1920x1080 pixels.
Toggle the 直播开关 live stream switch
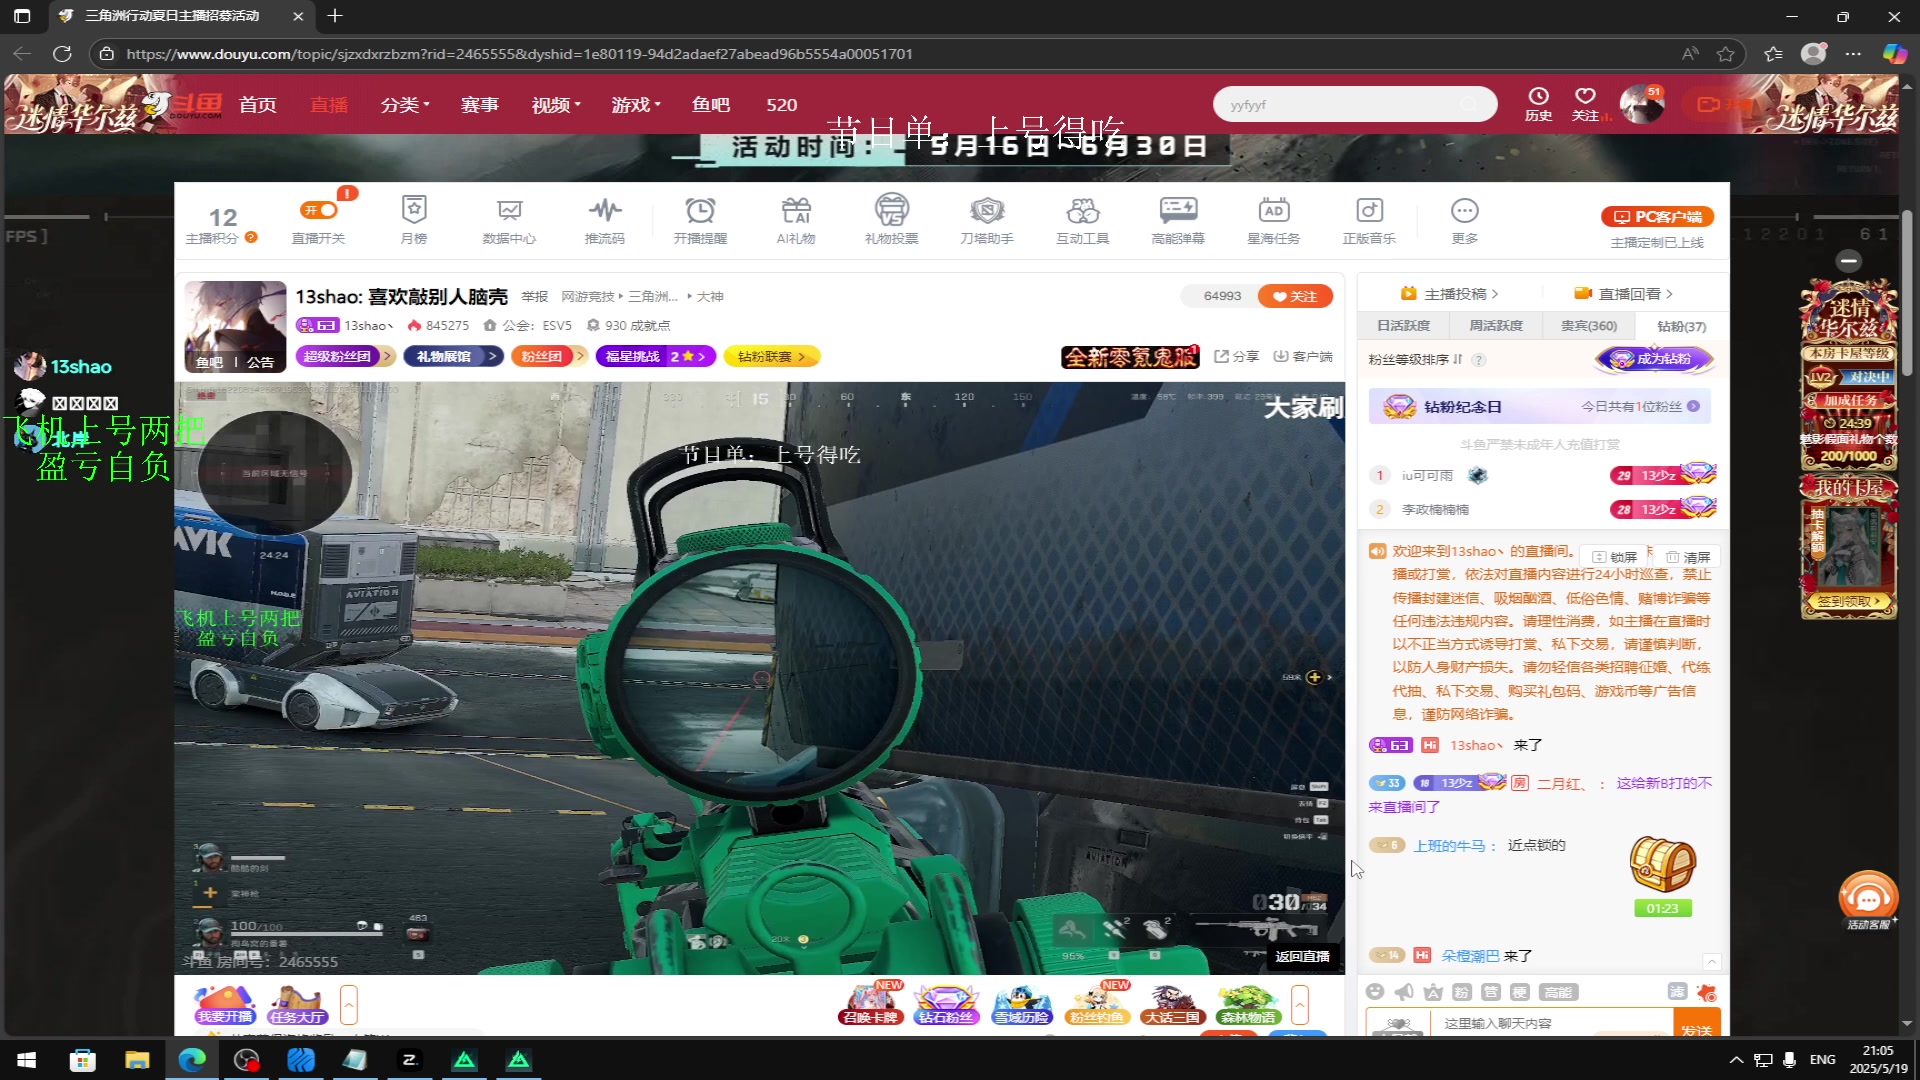click(320, 210)
